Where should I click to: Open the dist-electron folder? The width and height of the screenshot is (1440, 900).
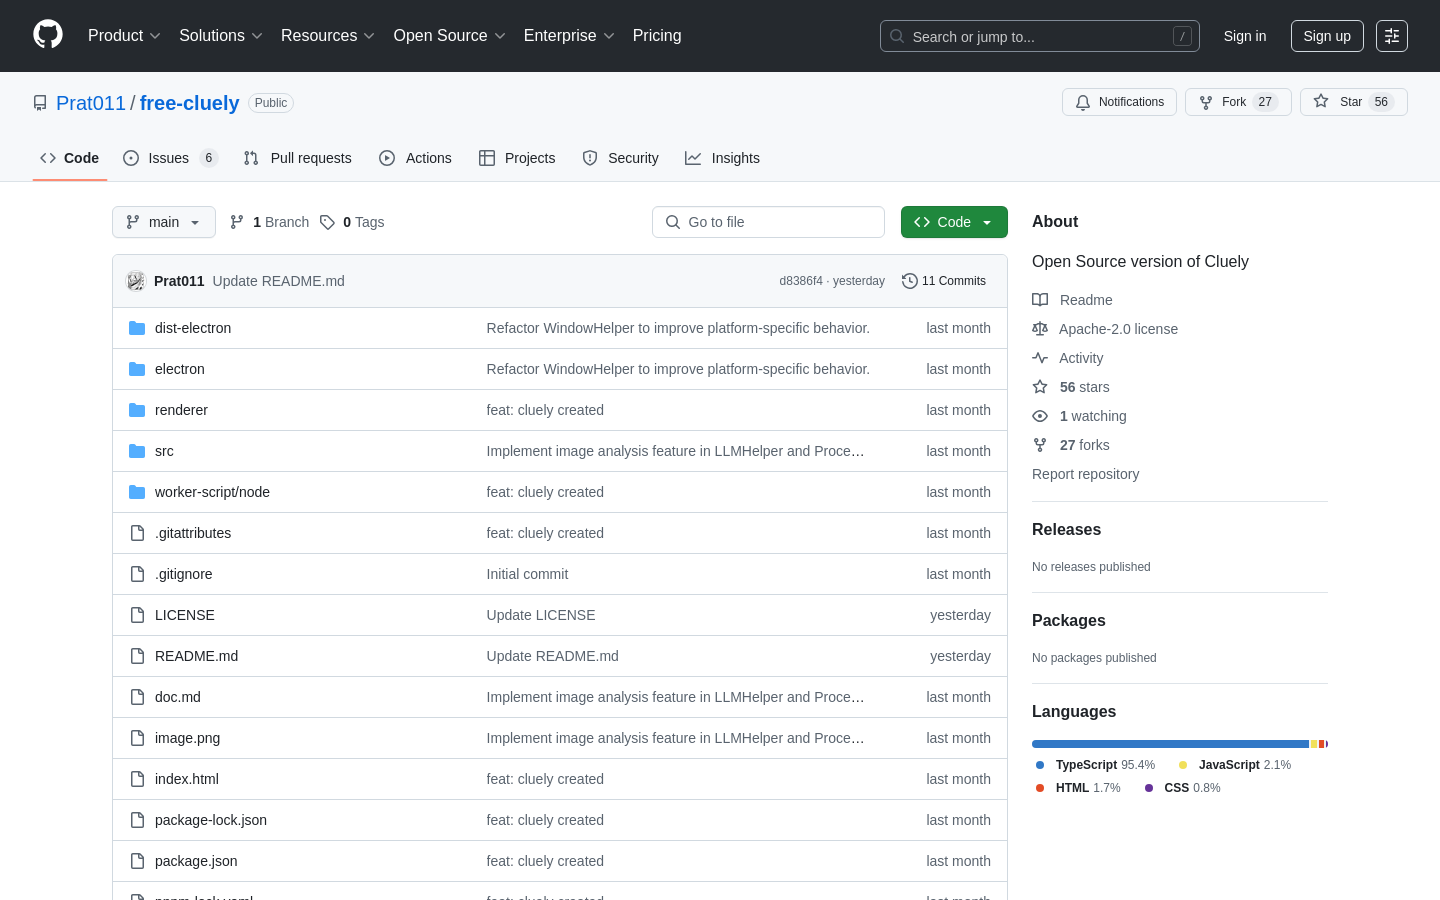193,328
